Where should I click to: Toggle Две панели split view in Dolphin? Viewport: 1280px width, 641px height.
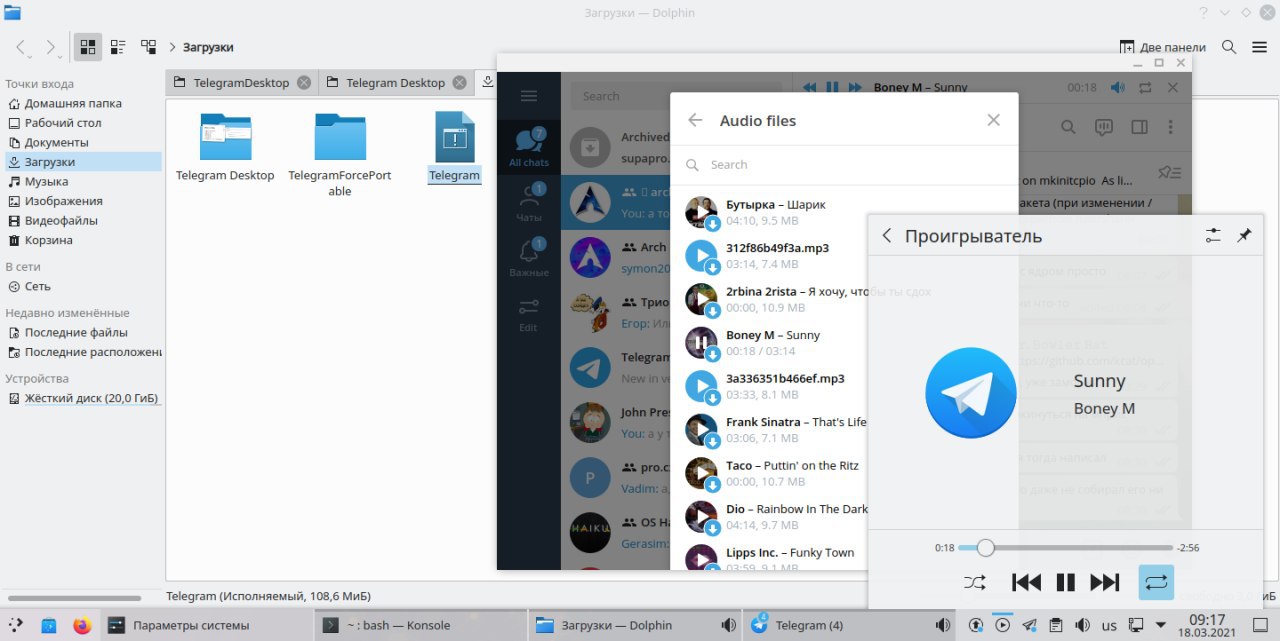click(x=1162, y=47)
